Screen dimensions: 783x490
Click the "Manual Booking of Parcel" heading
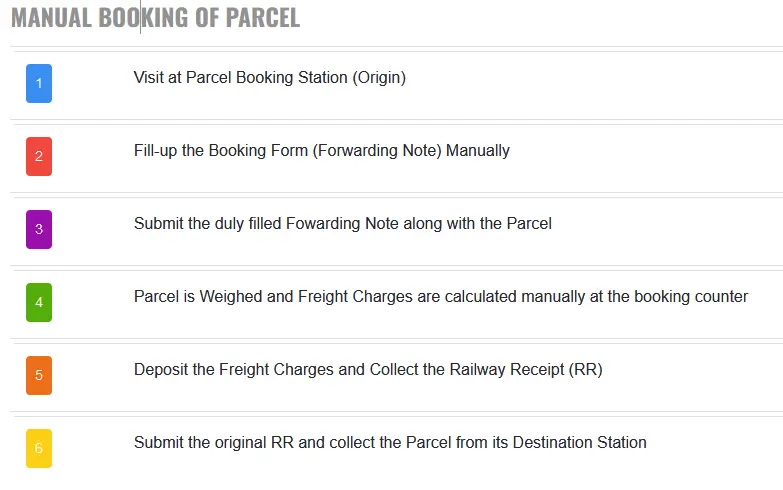pyautogui.click(x=155, y=18)
